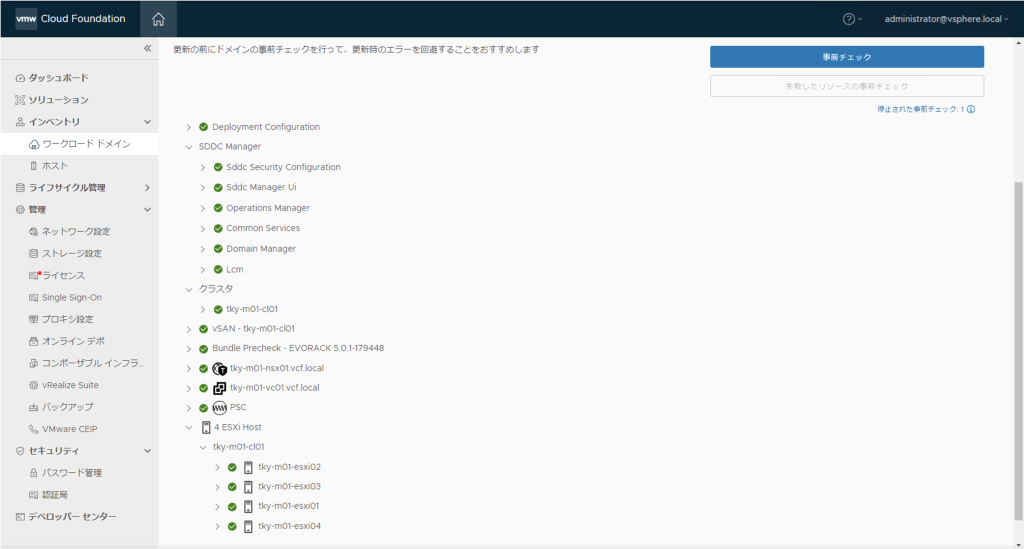1024x549 pixels.
Task: Select the tky-m01-esxi04 host label
Action: click(289, 526)
